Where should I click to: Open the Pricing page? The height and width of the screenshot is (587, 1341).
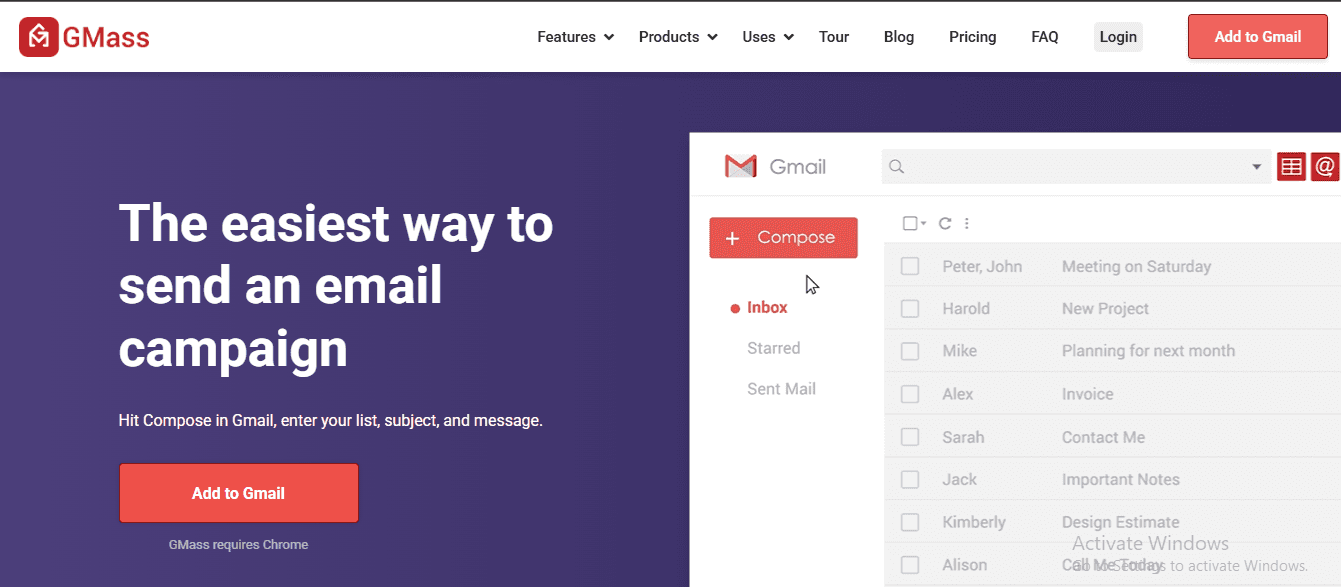coord(973,37)
